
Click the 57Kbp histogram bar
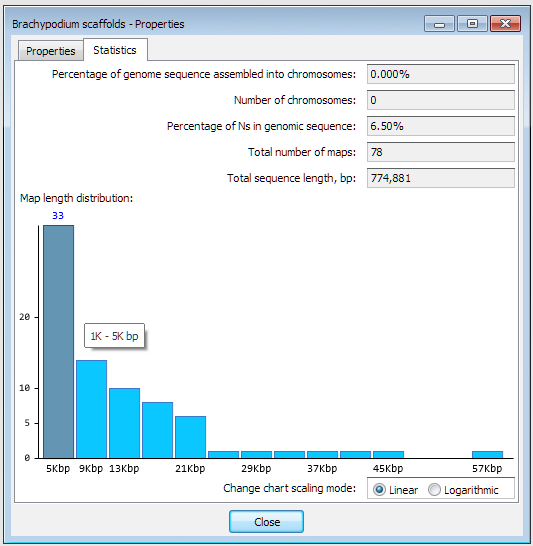coord(487,454)
